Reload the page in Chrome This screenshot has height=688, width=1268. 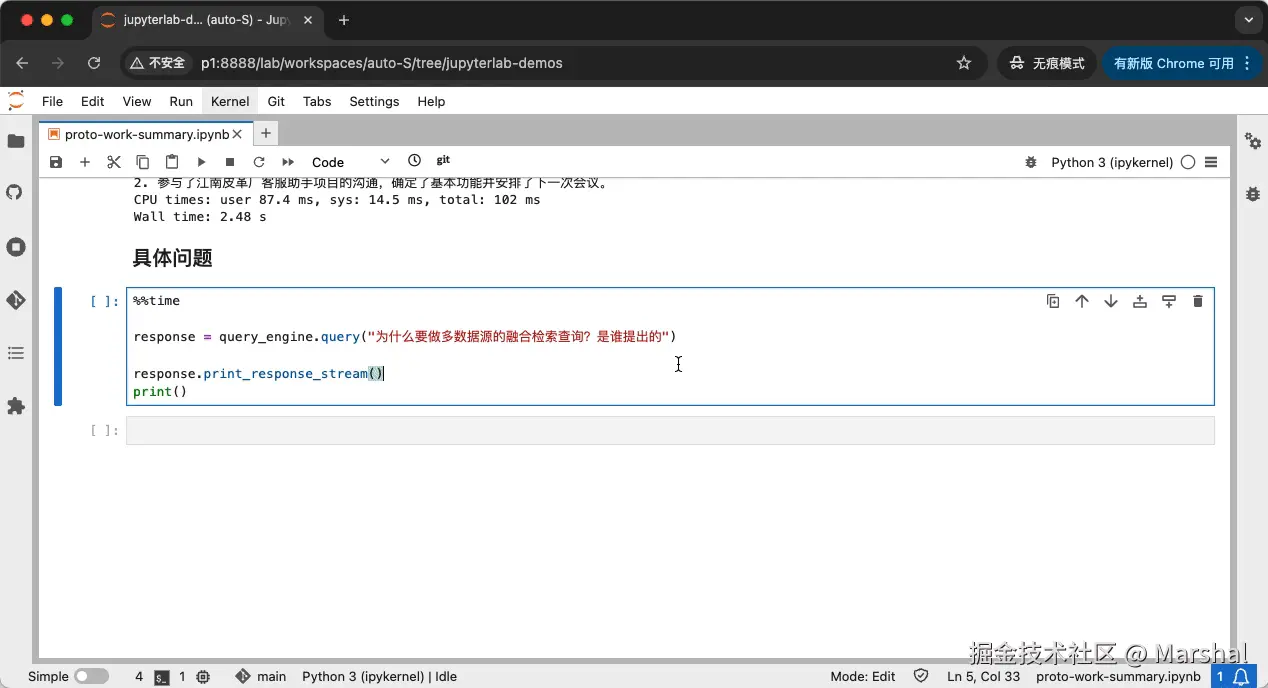[94, 63]
